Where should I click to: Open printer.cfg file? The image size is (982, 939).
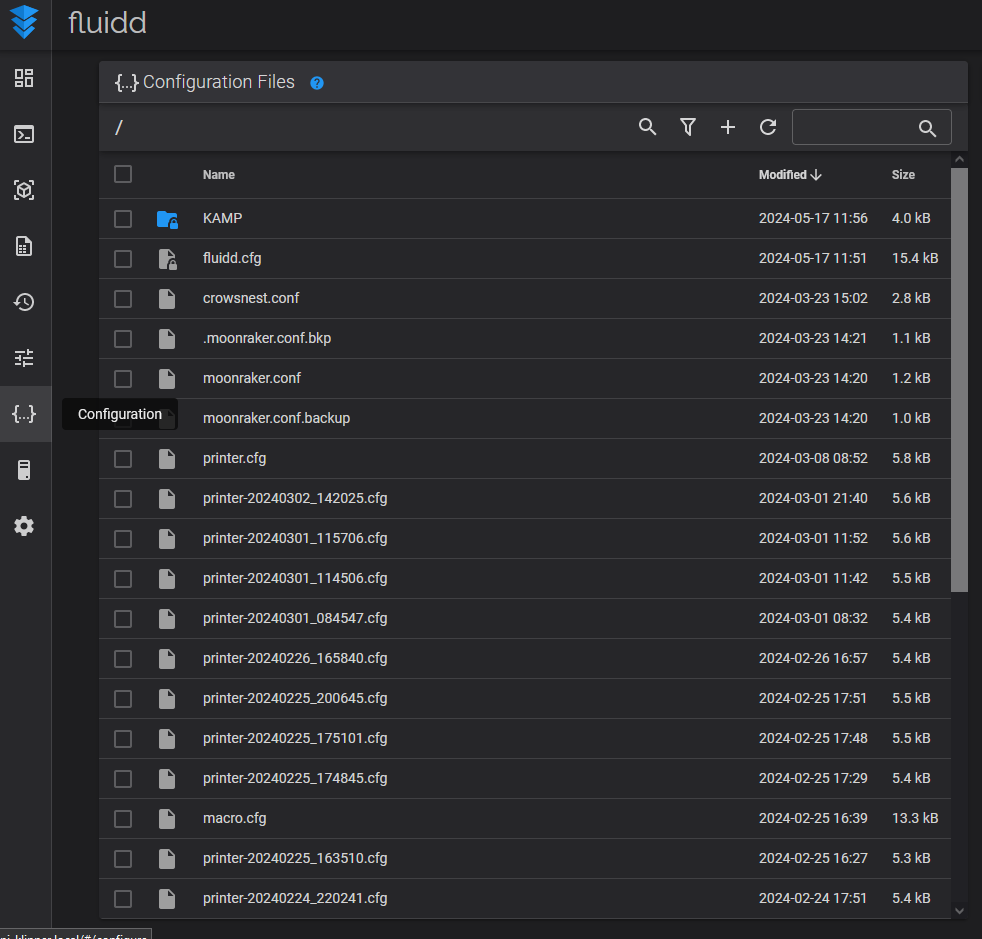click(x=234, y=458)
